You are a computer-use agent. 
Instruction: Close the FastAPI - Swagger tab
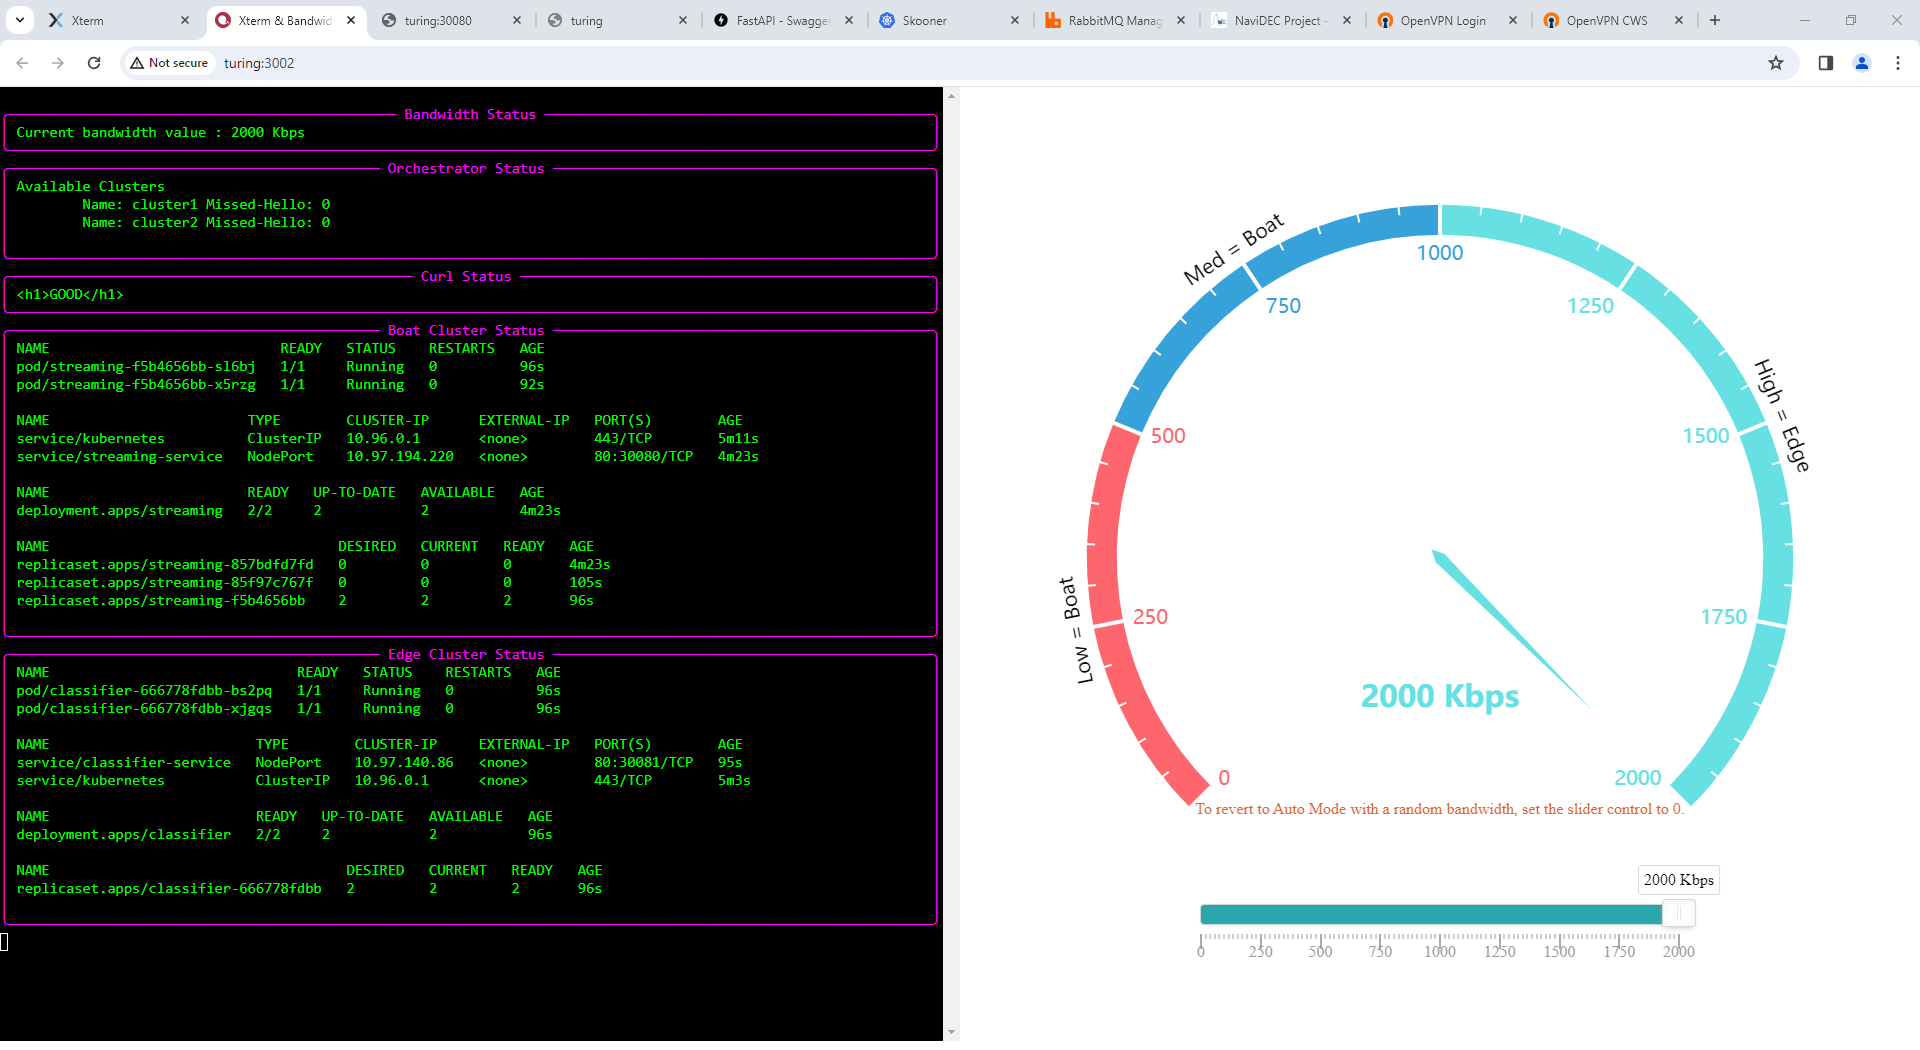849,20
